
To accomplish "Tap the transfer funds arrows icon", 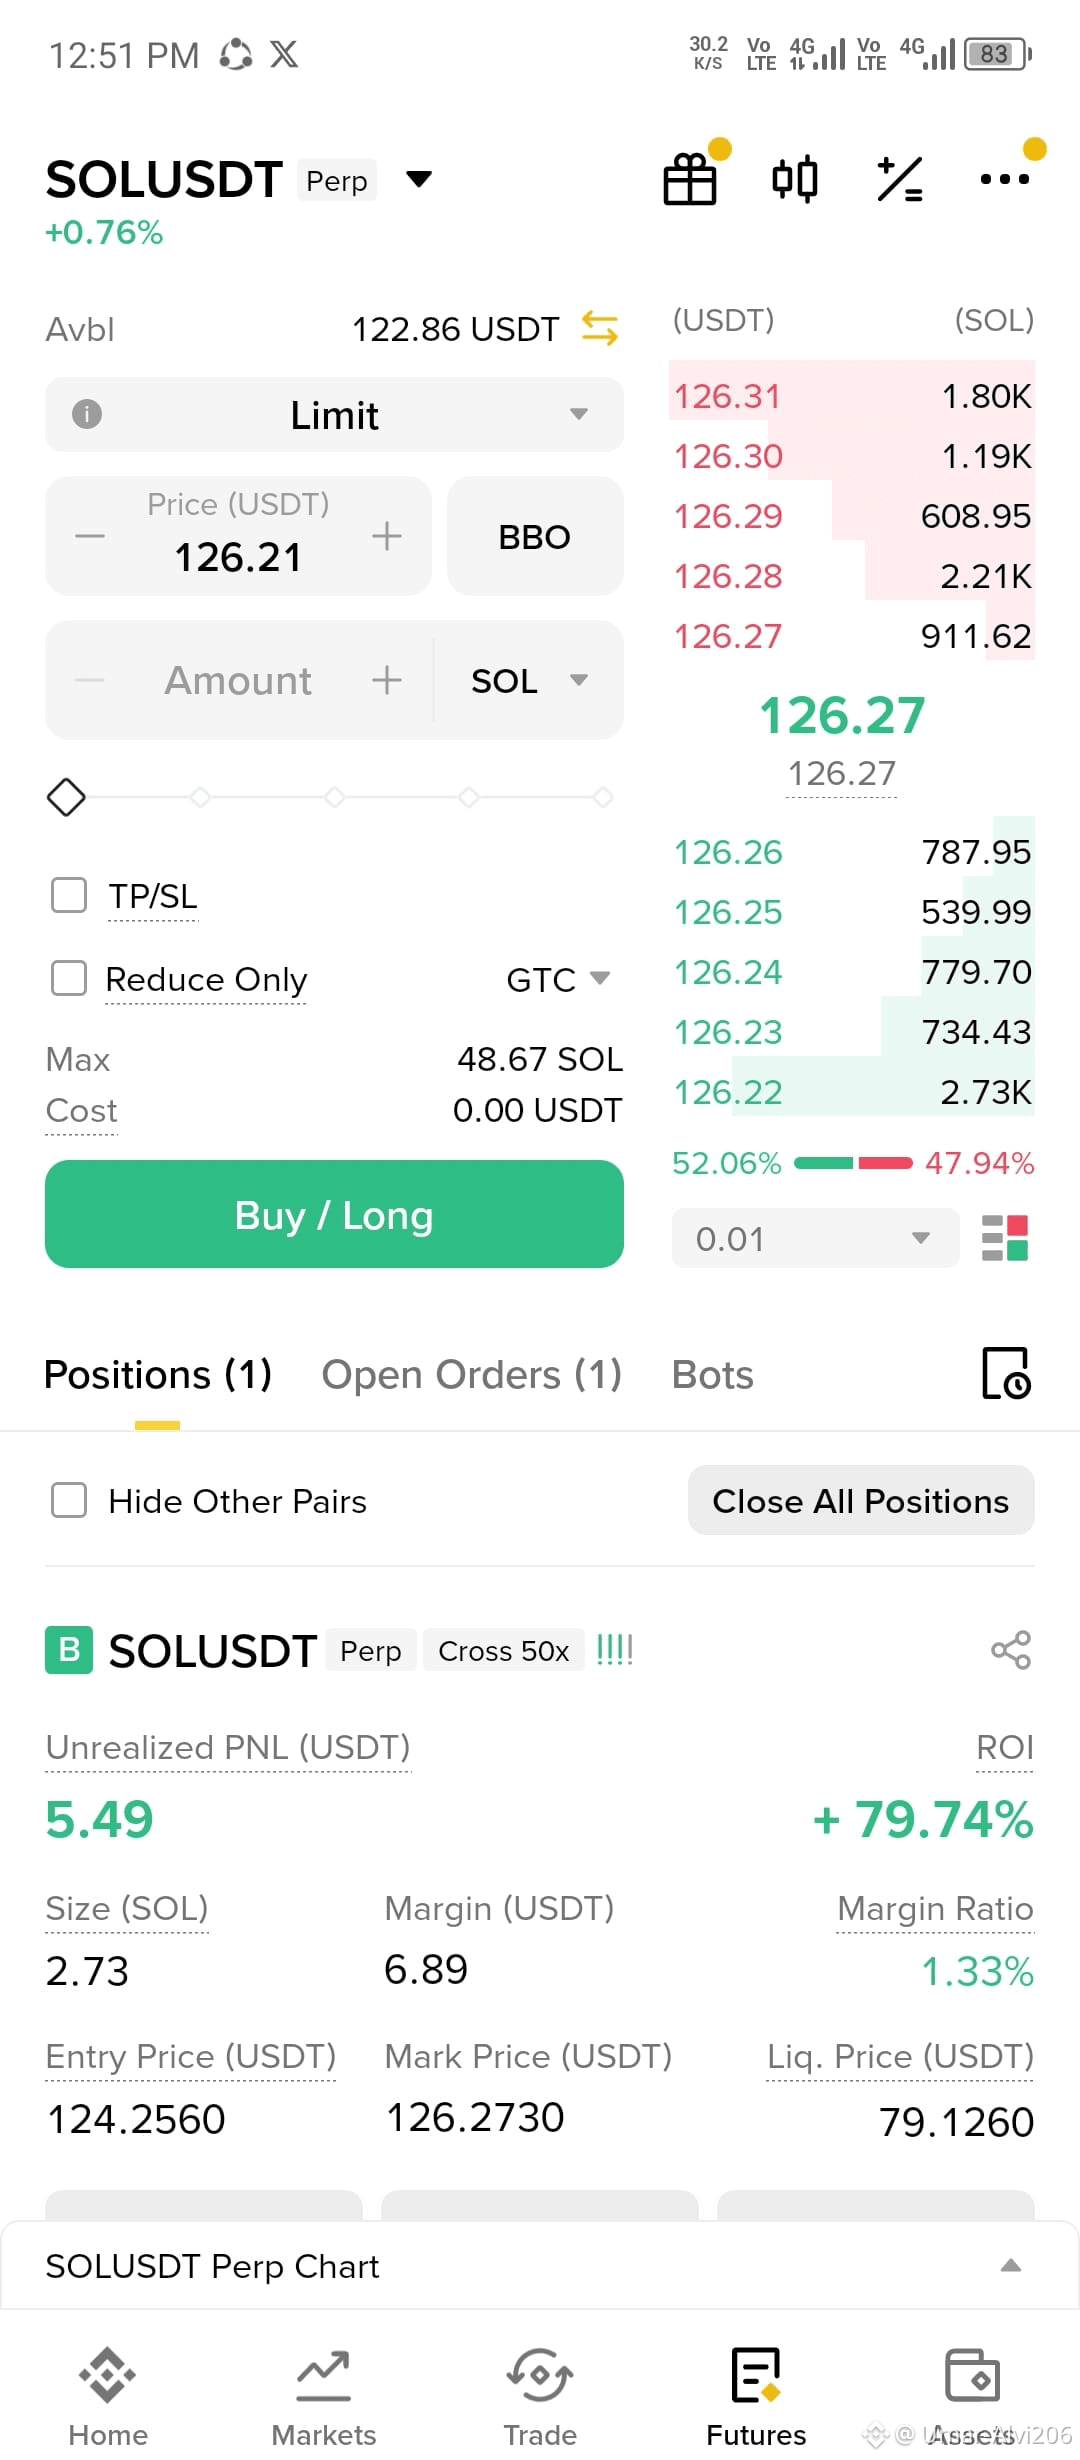I will coord(600,328).
